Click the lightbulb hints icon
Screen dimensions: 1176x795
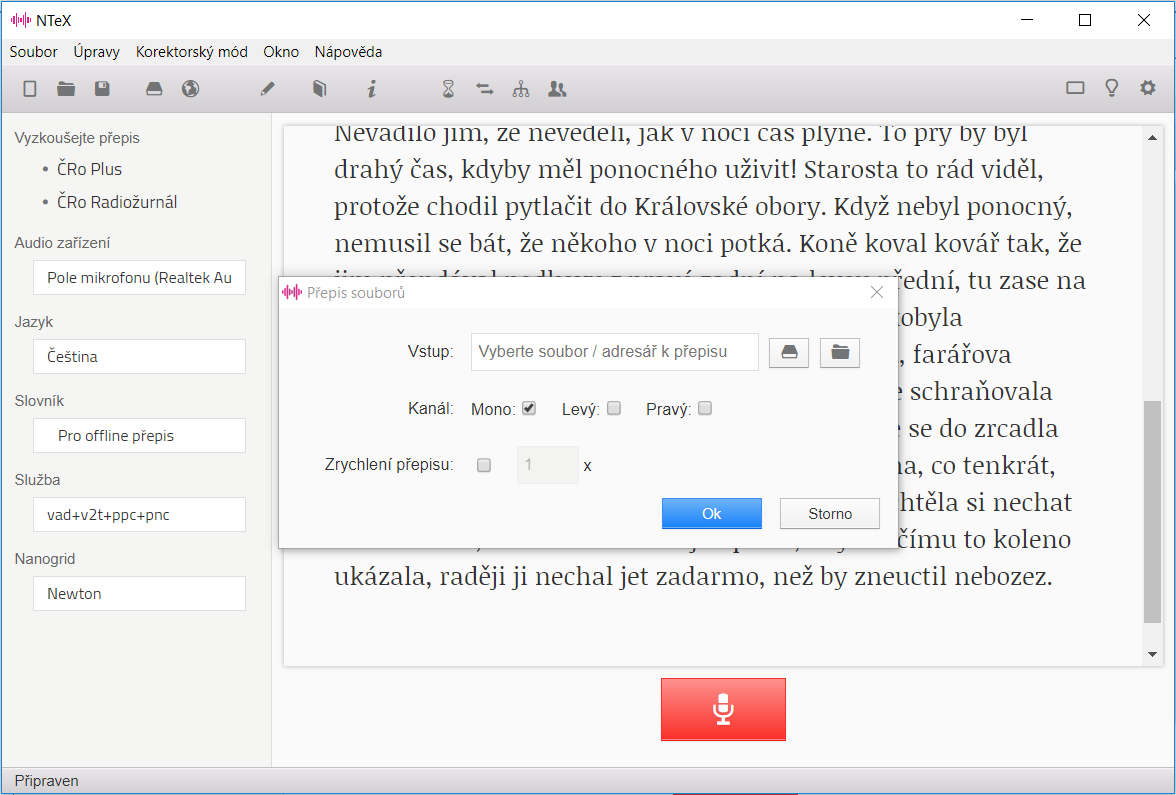pyautogui.click(x=1112, y=88)
